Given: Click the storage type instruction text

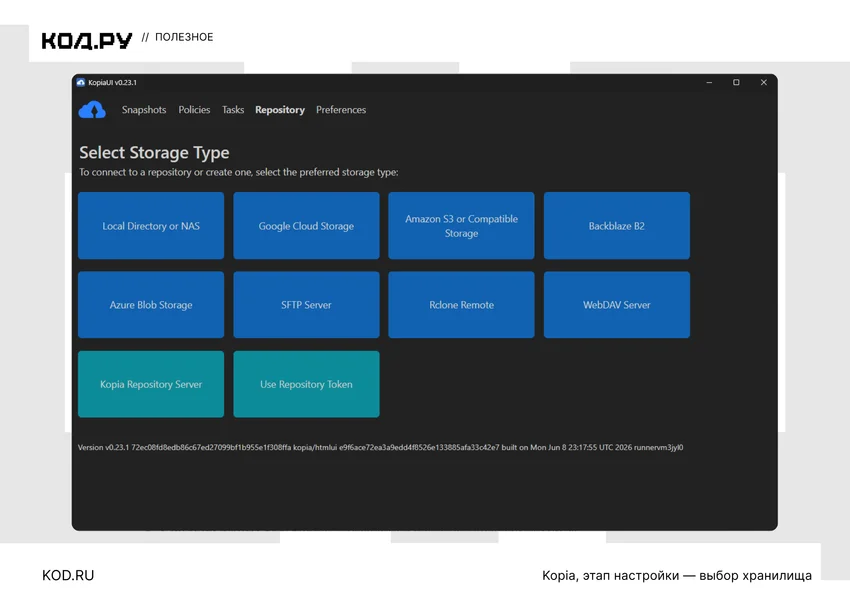Looking at the screenshot, I should pos(239,172).
